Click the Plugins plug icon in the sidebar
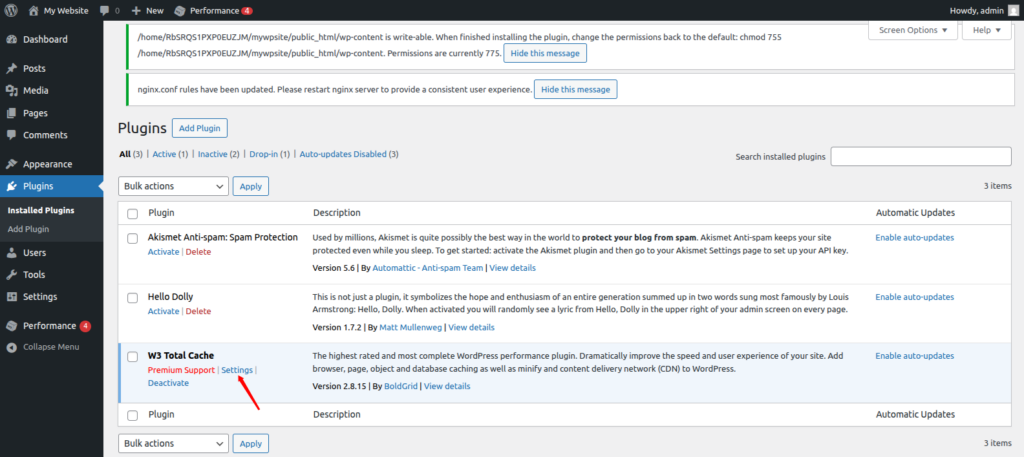The width and height of the screenshot is (1024, 457). (11, 187)
